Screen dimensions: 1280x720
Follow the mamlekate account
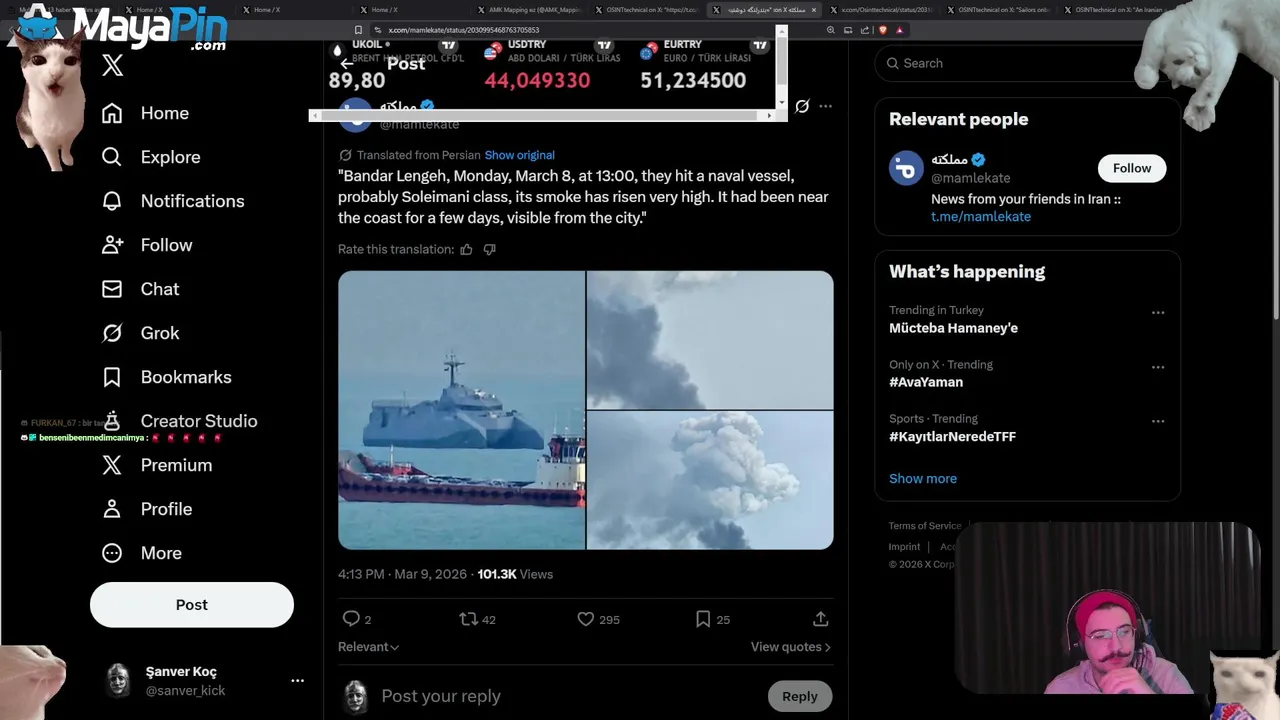pos(1132,168)
